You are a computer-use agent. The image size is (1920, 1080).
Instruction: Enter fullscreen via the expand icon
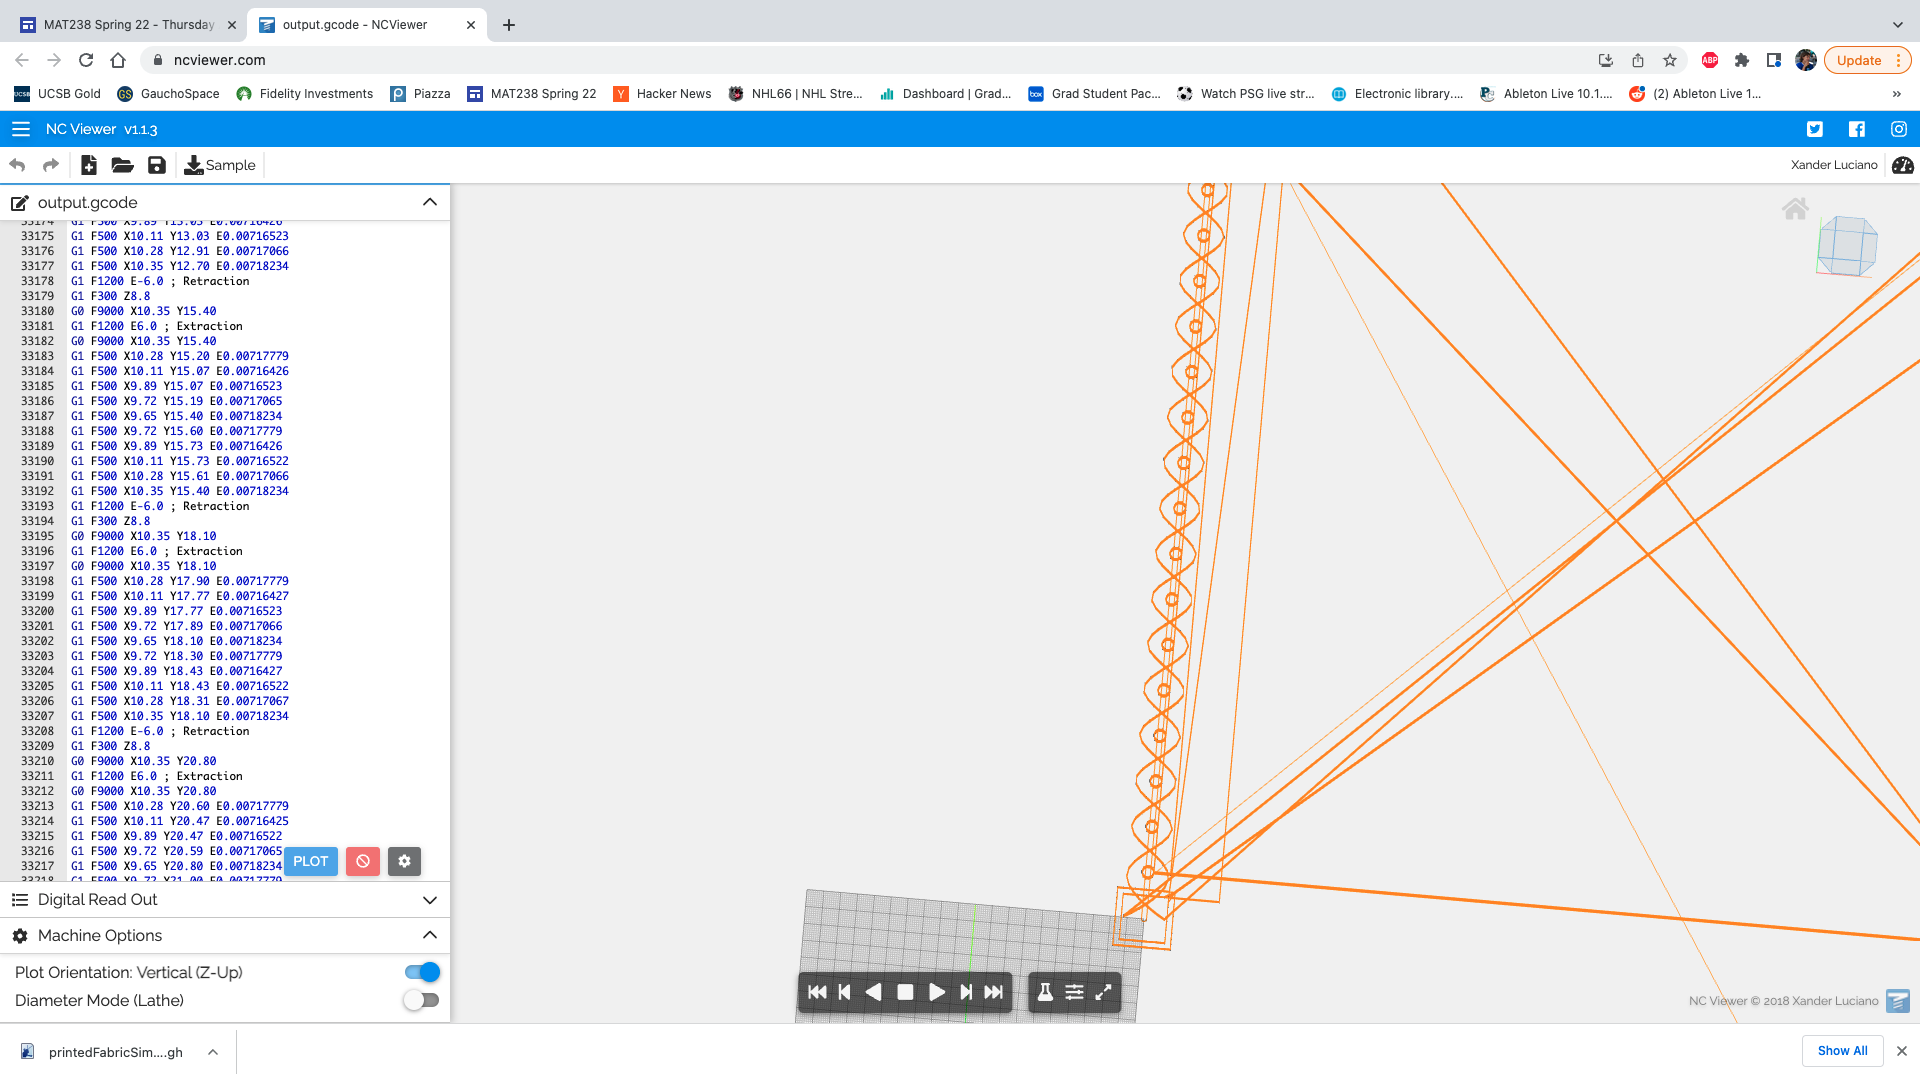point(1104,992)
